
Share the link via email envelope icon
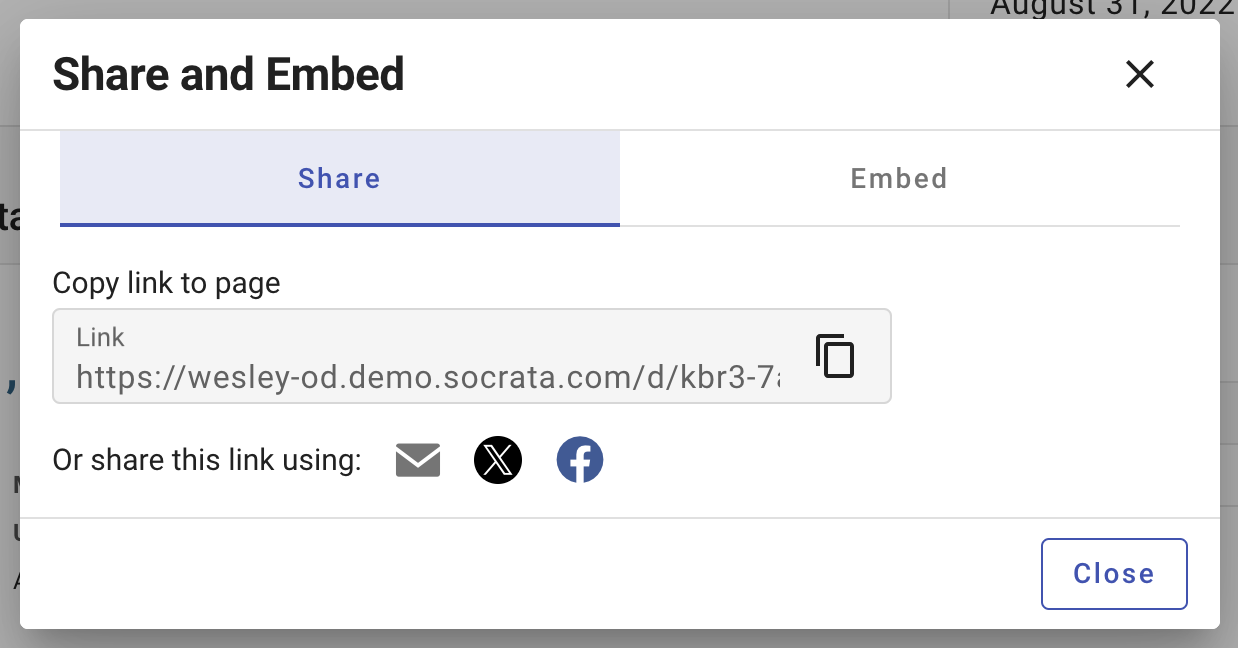pos(418,461)
